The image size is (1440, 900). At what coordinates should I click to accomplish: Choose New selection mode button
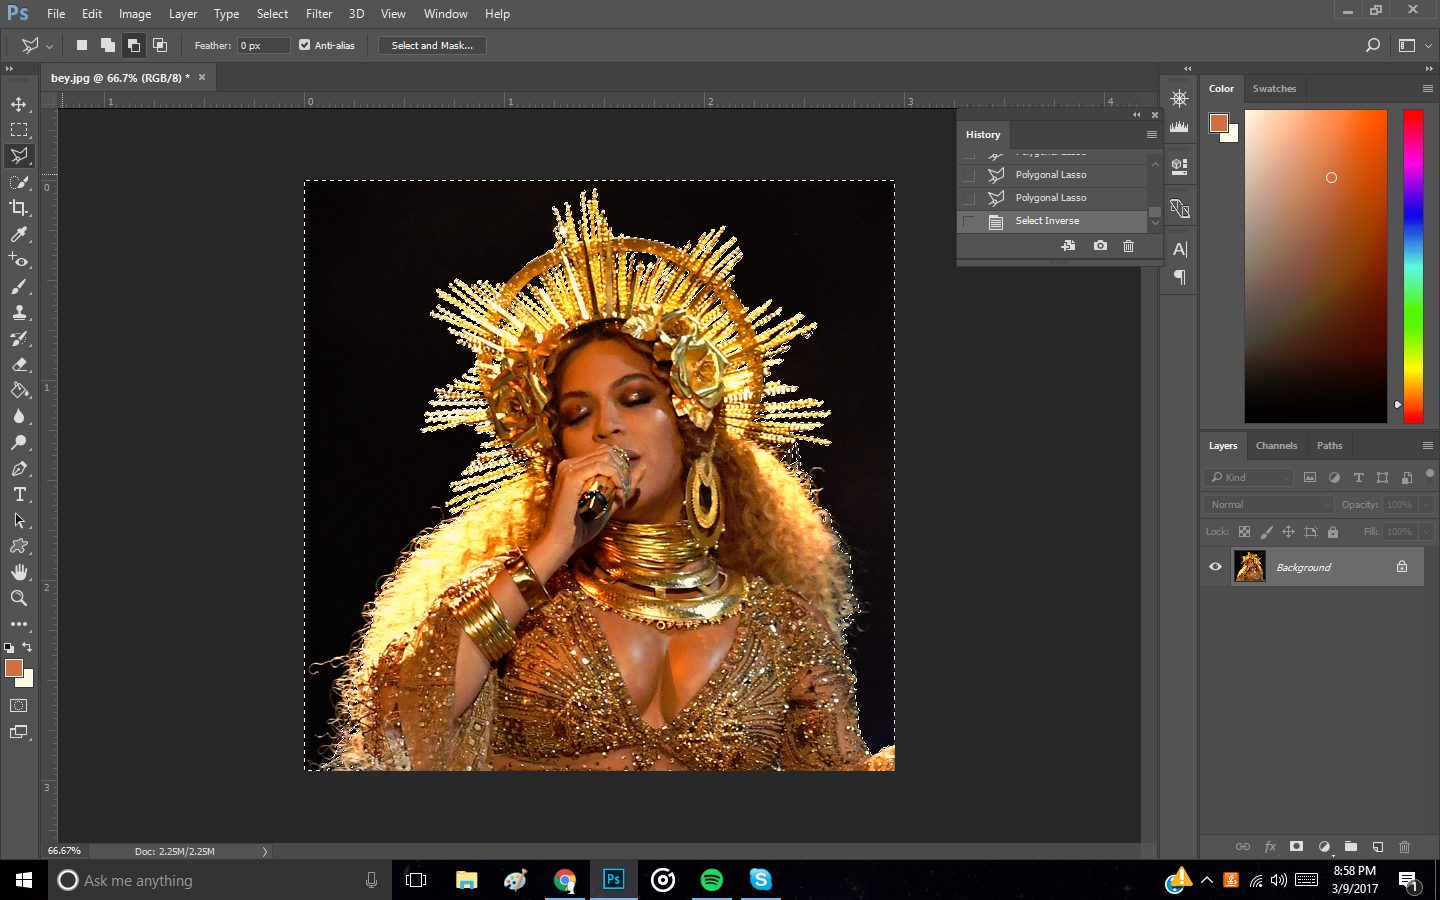[x=82, y=45]
